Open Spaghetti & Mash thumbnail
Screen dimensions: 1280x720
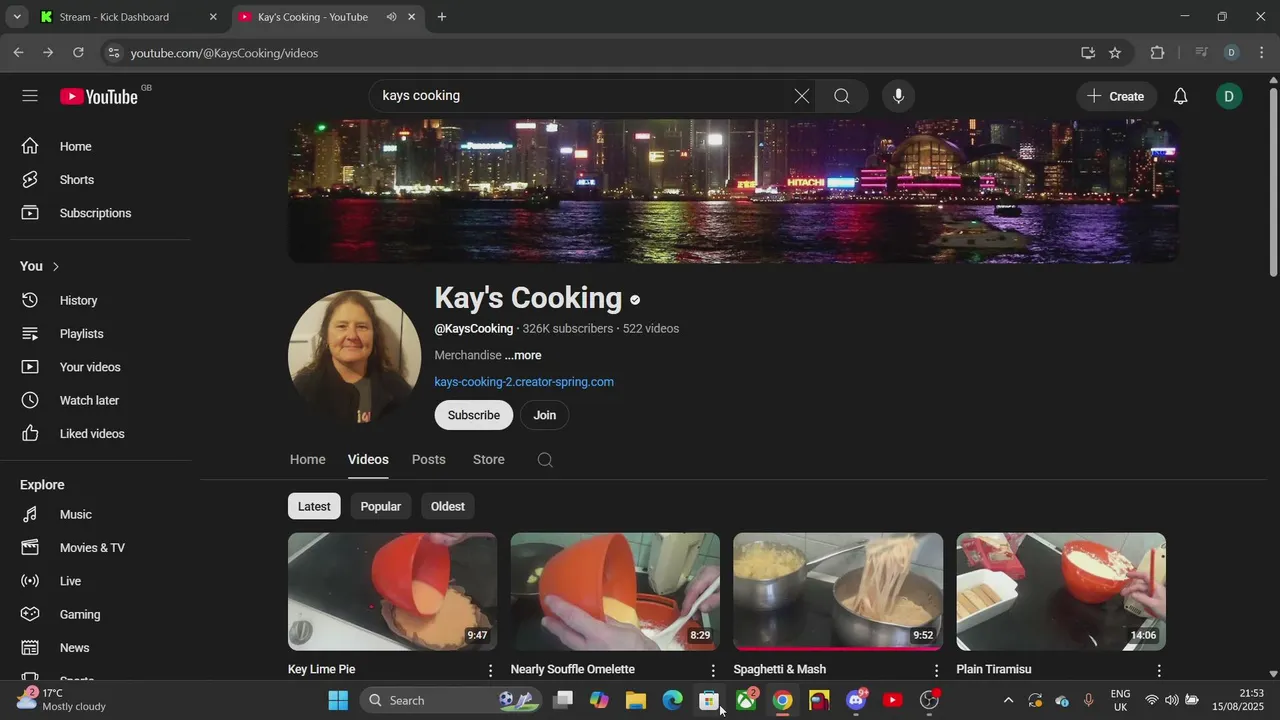838,591
